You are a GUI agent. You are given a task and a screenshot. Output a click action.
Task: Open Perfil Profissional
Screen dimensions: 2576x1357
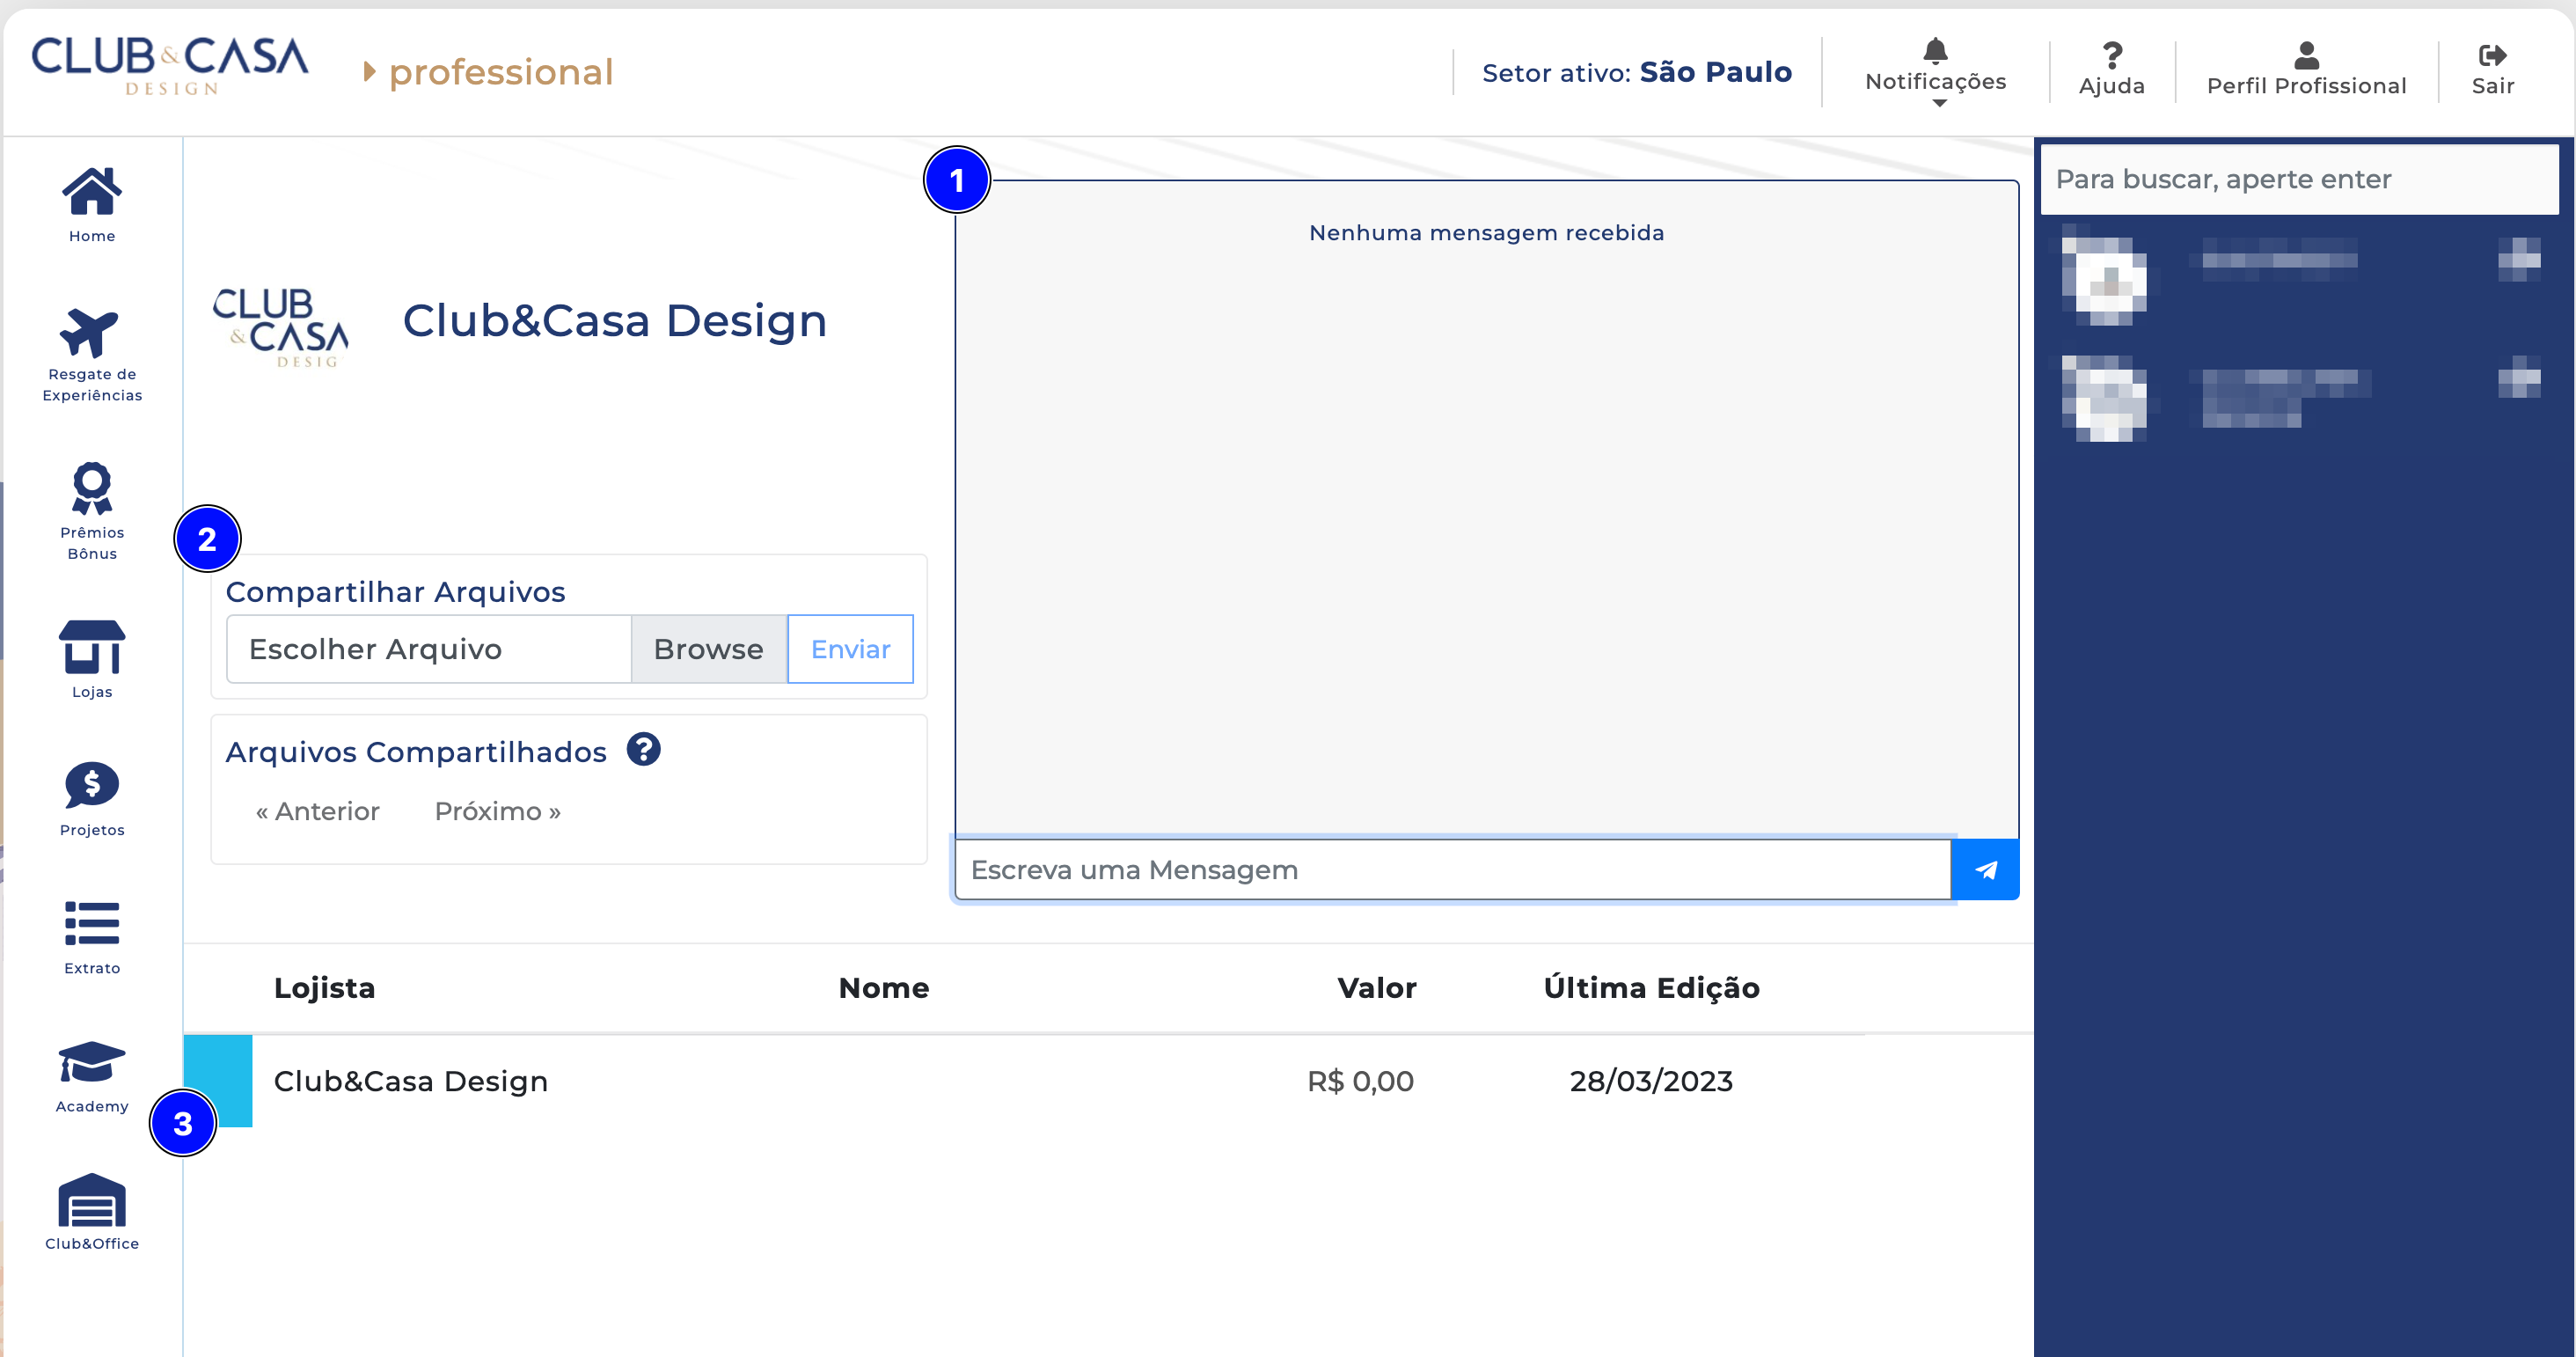2307,70
